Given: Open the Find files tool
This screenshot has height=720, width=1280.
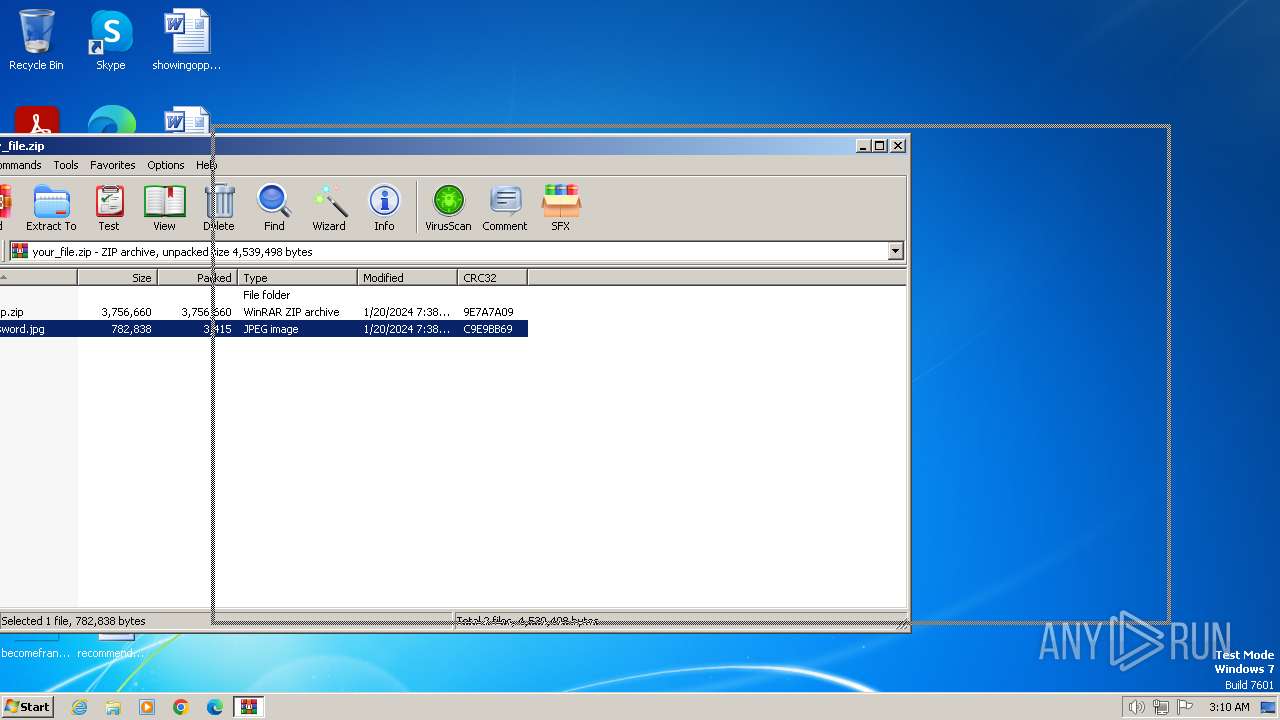Looking at the screenshot, I should click(x=274, y=208).
